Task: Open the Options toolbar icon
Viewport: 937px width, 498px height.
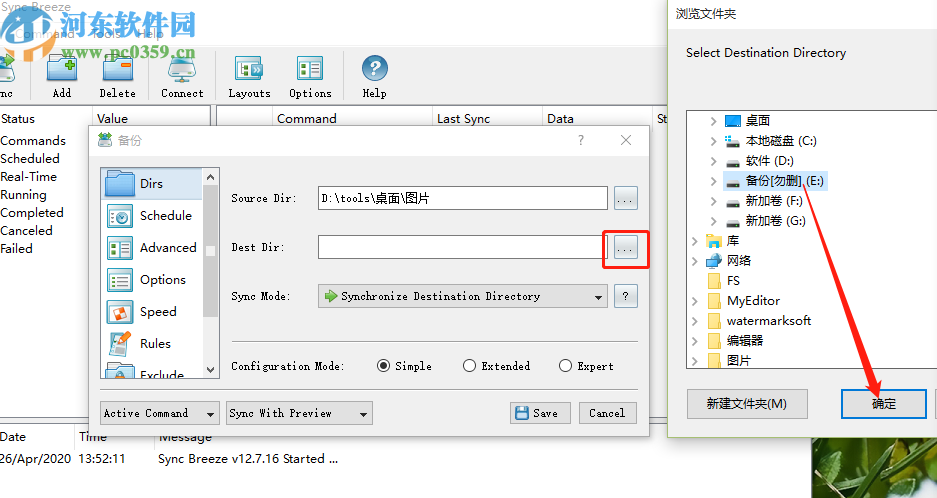Action: pyautogui.click(x=310, y=77)
